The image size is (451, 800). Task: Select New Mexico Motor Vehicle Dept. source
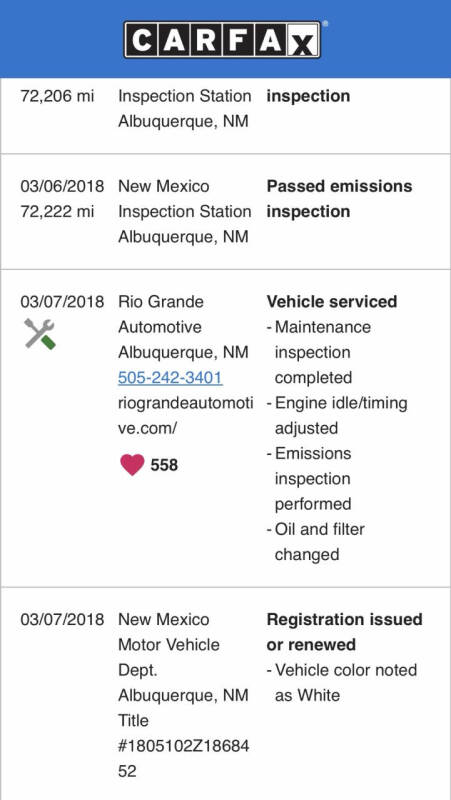[x=169, y=644]
